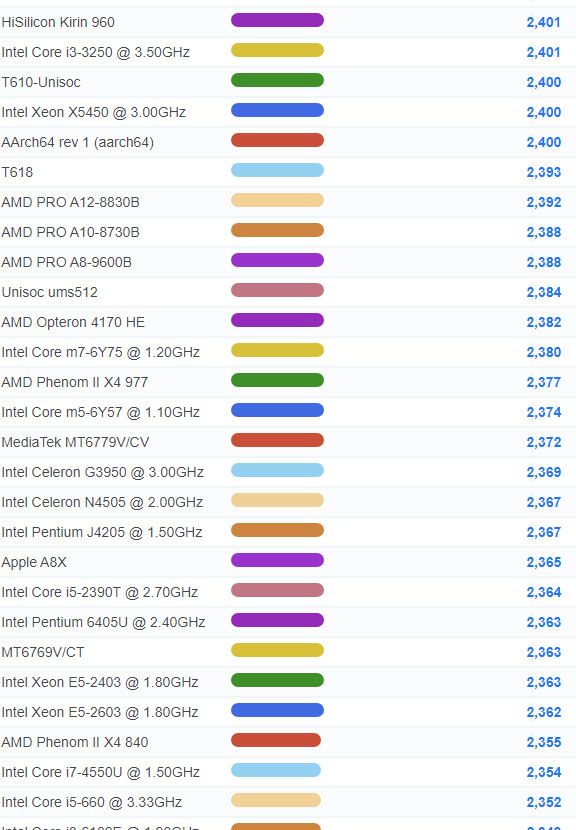Click the red bar for MediaTek MT6779V/CV
Viewport: 576px width, 830px height.
(x=277, y=440)
